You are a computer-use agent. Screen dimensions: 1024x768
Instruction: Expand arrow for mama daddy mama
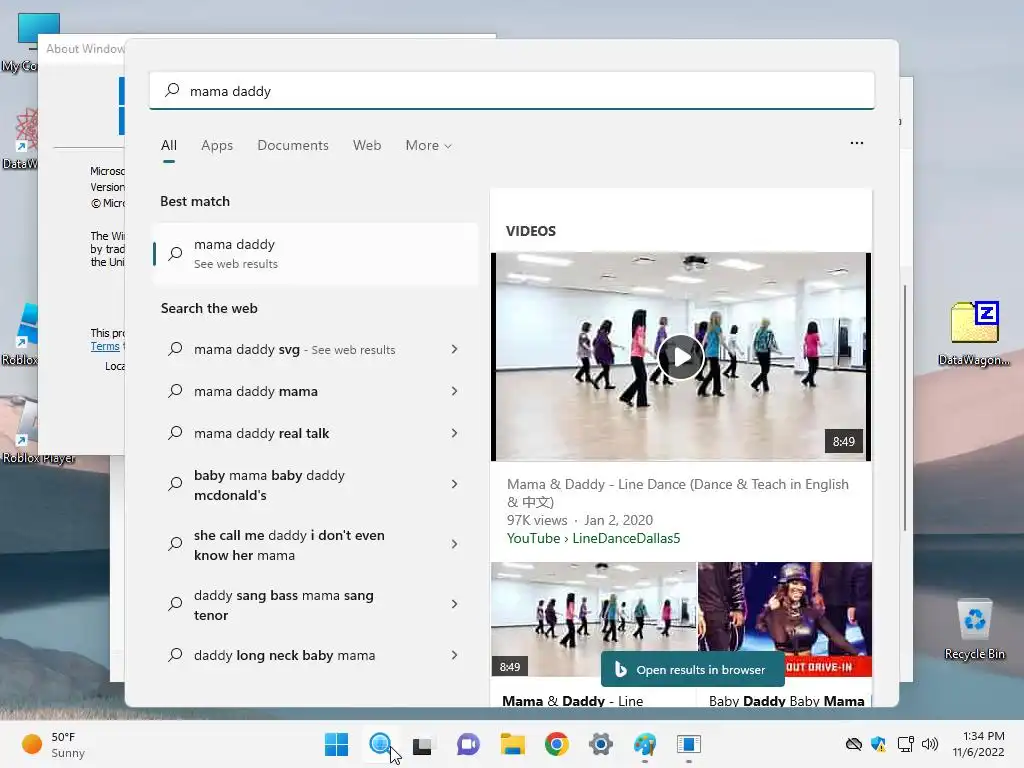[x=455, y=391]
